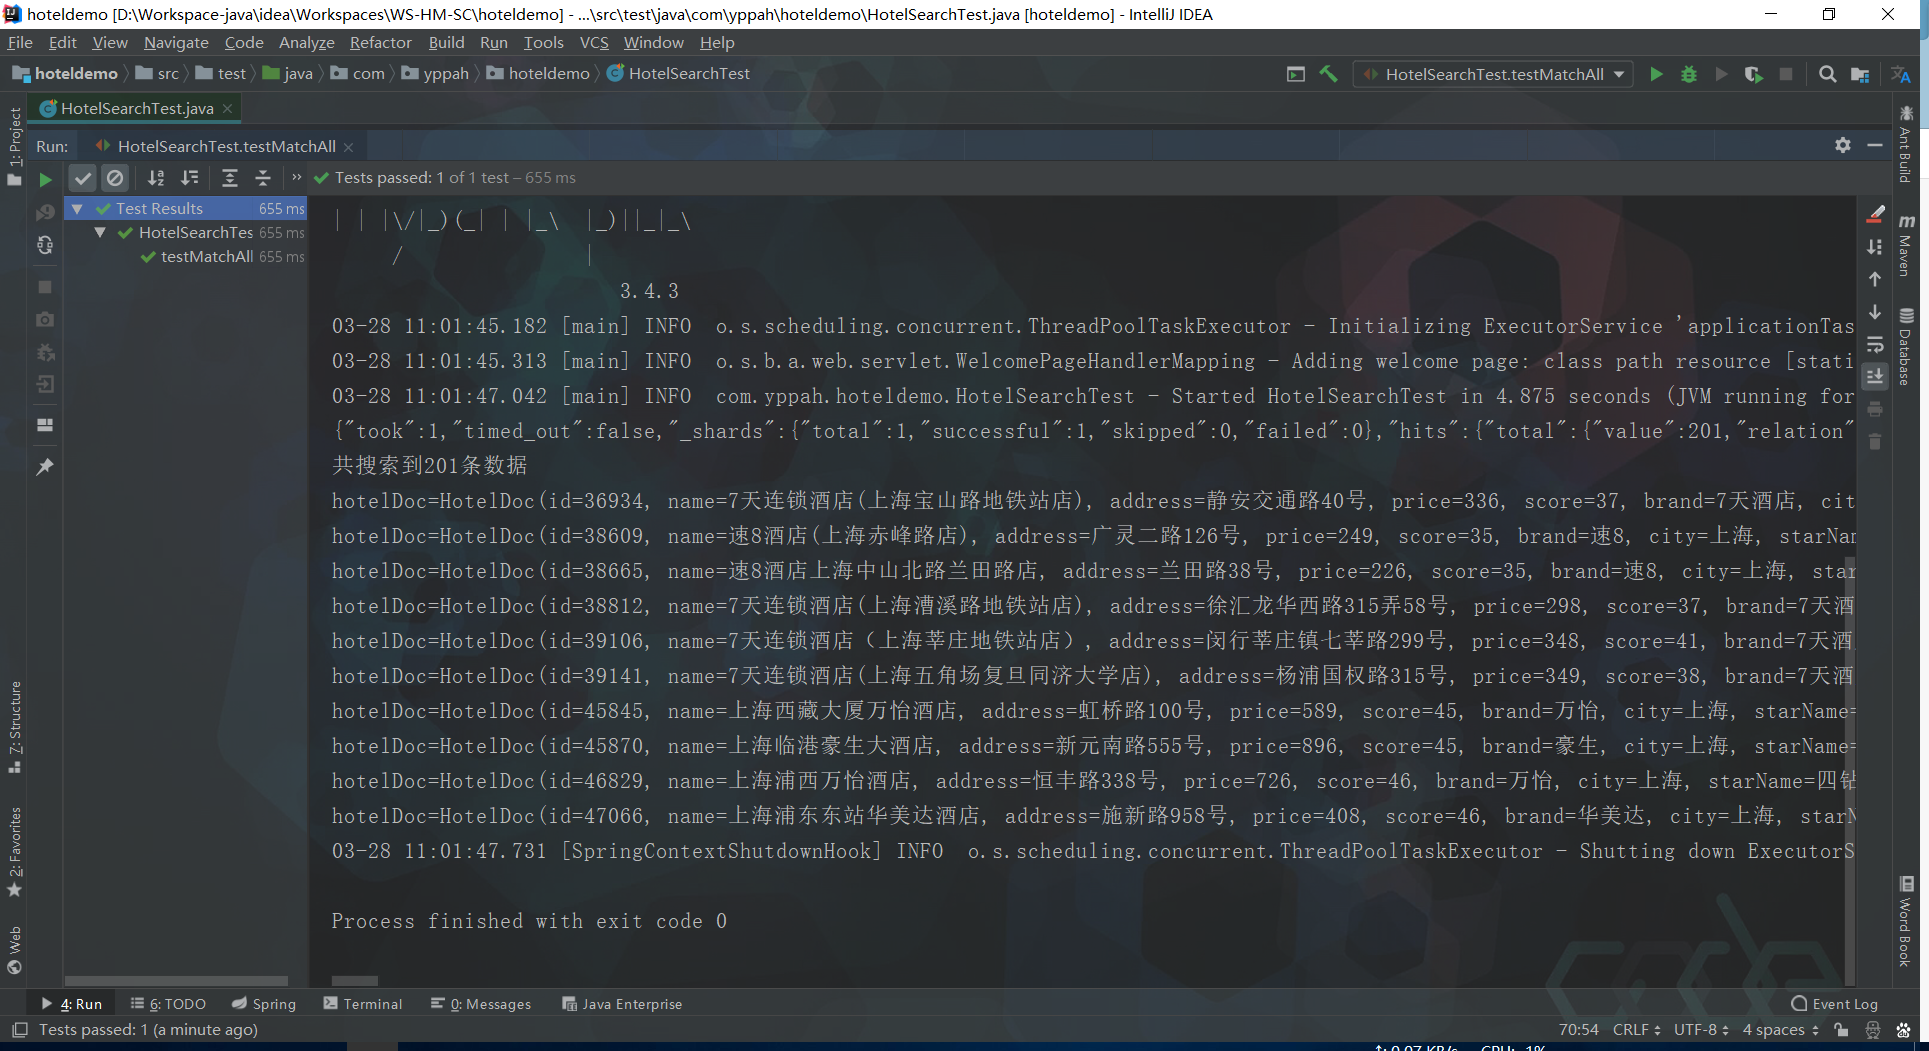This screenshot has height=1051, width=1929.
Task: Click the Sort by Duration icon
Action: (x=190, y=178)
